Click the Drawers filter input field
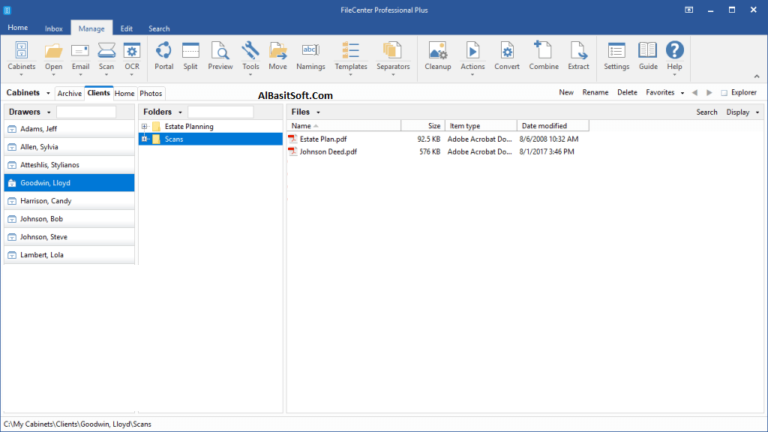The image size is (768, 432). (86, 112)
